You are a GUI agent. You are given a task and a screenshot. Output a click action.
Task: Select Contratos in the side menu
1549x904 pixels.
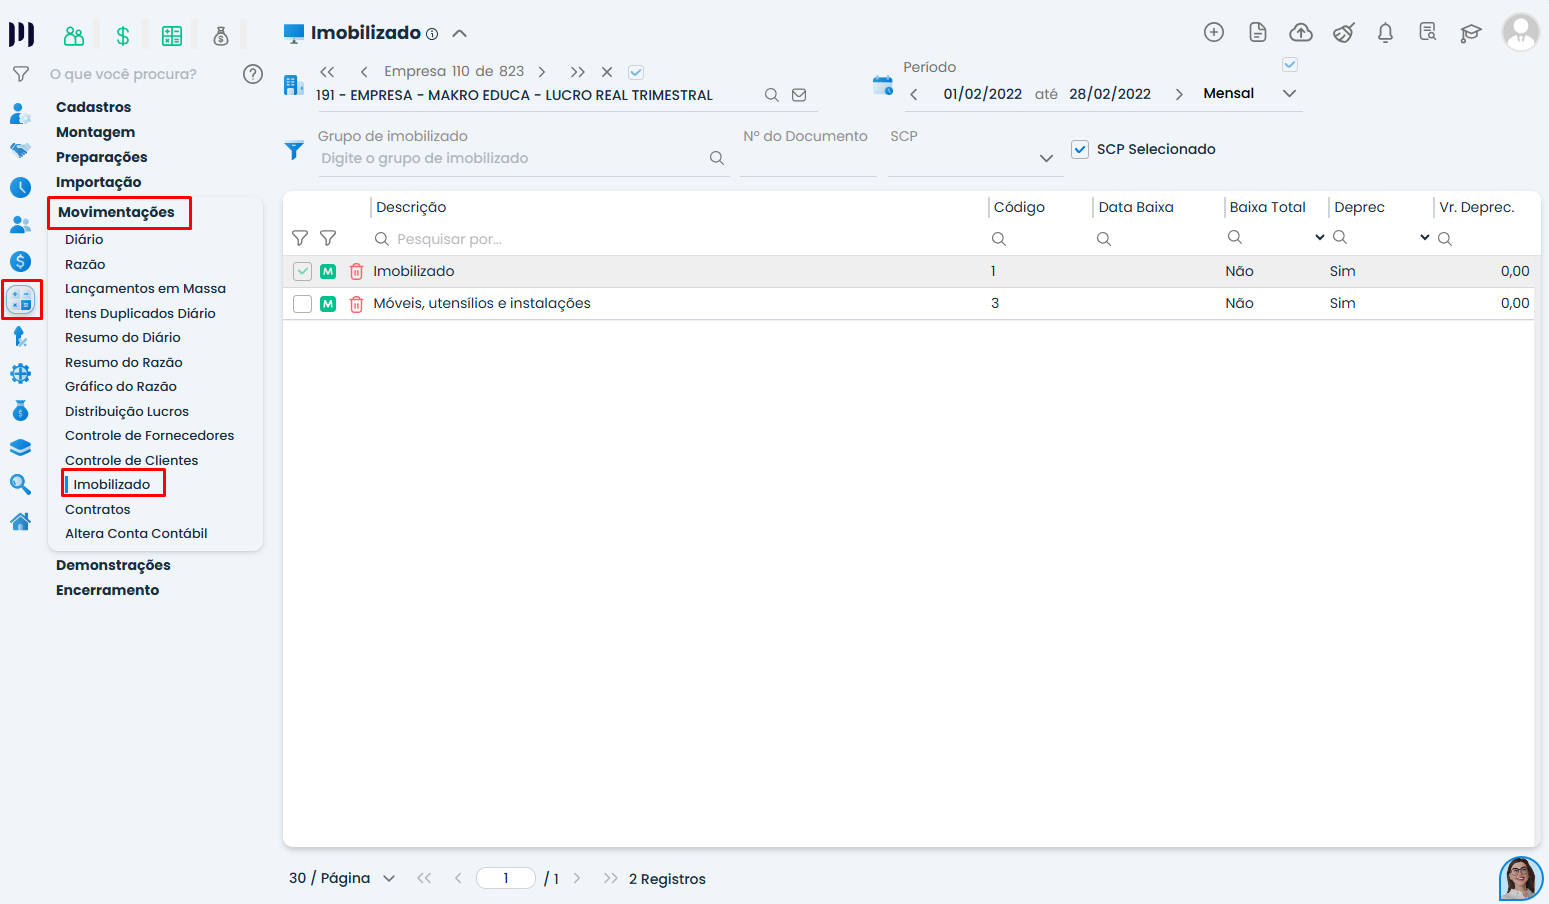[x=98, y=509]
